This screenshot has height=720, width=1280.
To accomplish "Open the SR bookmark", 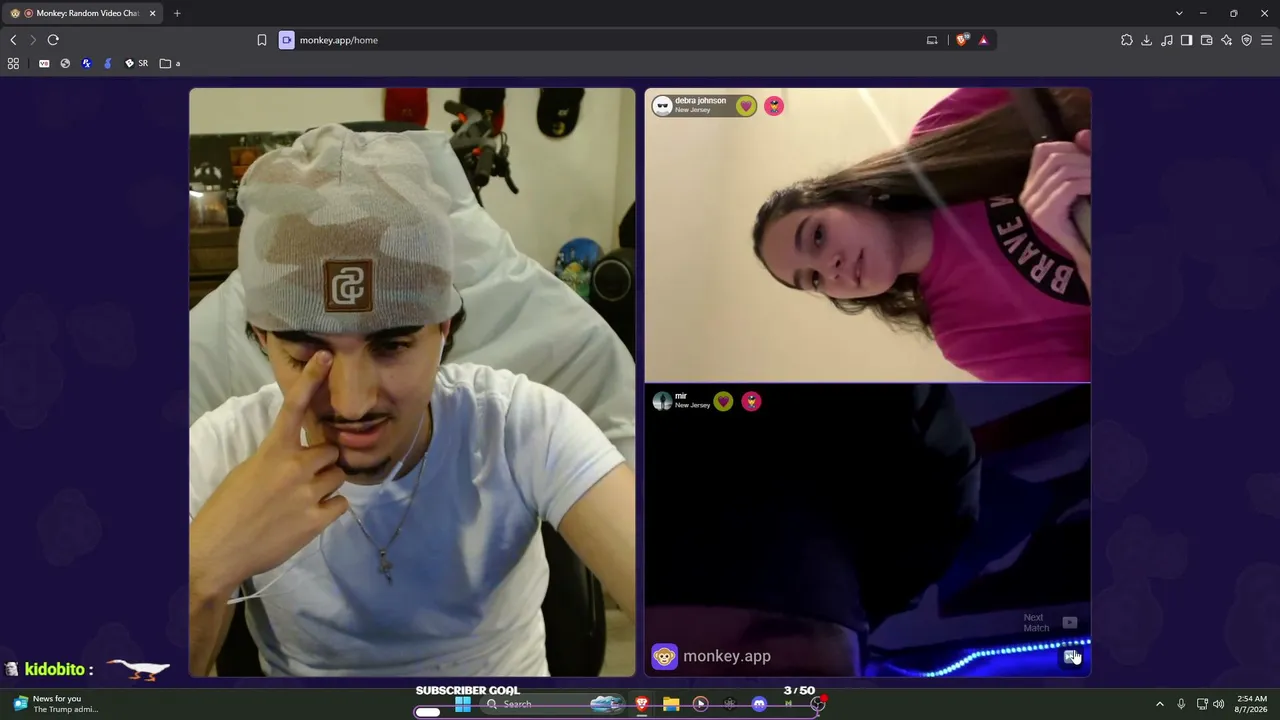I will (x=136, y=63).
